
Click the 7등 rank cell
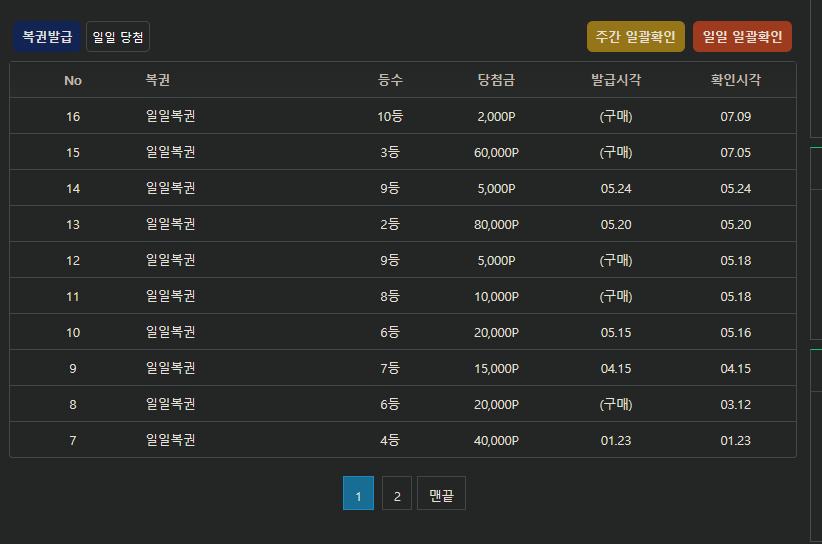(x=390, y=368)
